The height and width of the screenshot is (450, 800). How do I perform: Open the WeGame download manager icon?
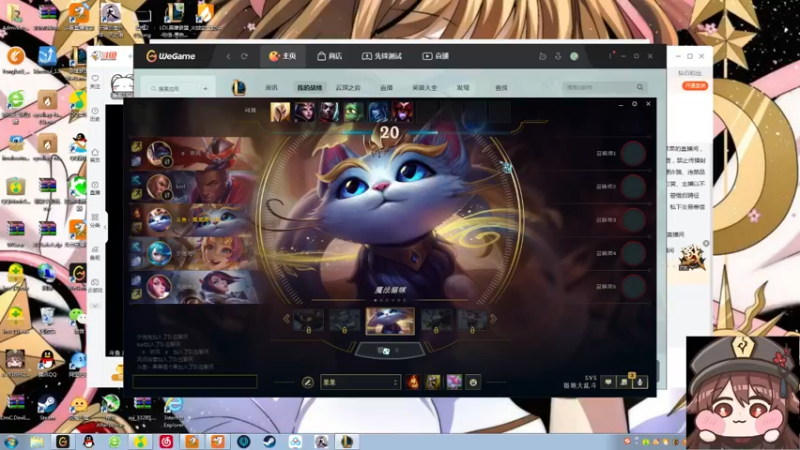point(558,56)
